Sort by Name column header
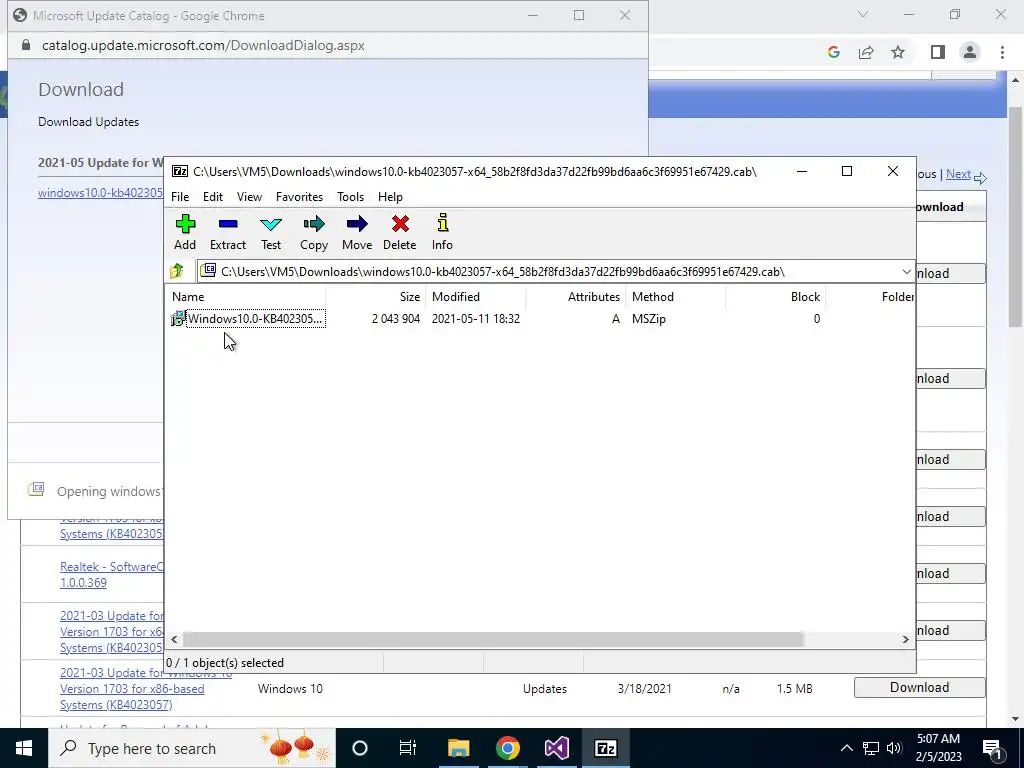Viewport: 1024px width, 768px height. click(x=246, y=296)
